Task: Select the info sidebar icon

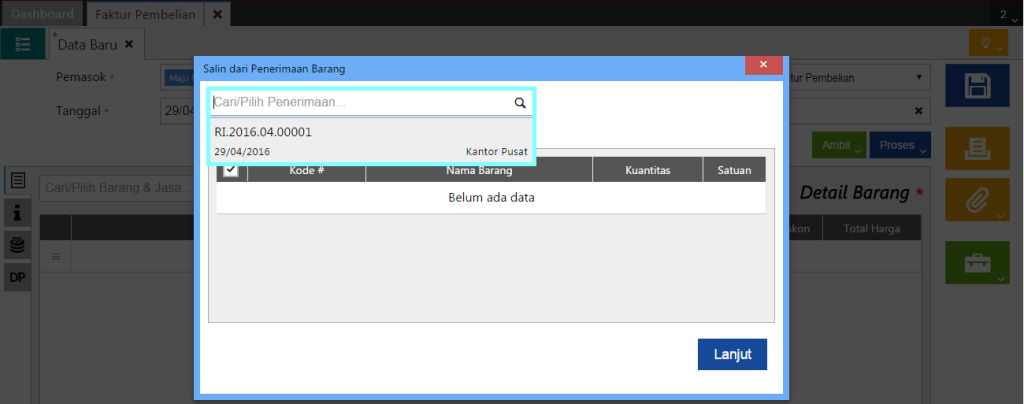Action: pyautogui.click(x=18, y=212)
